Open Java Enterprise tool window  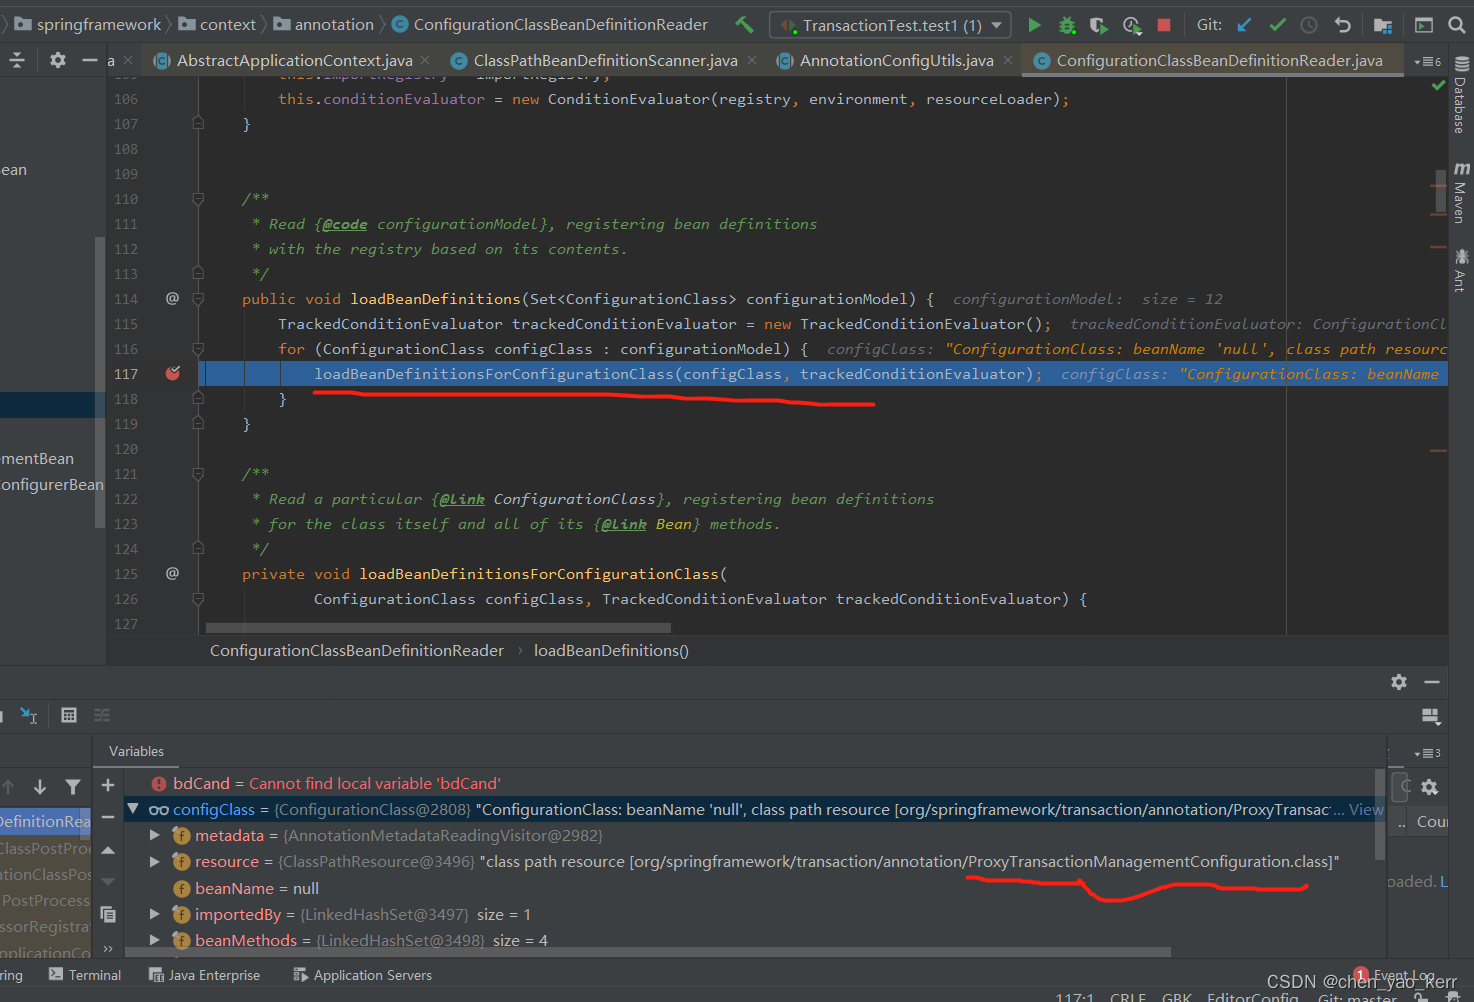click(204, 975)
